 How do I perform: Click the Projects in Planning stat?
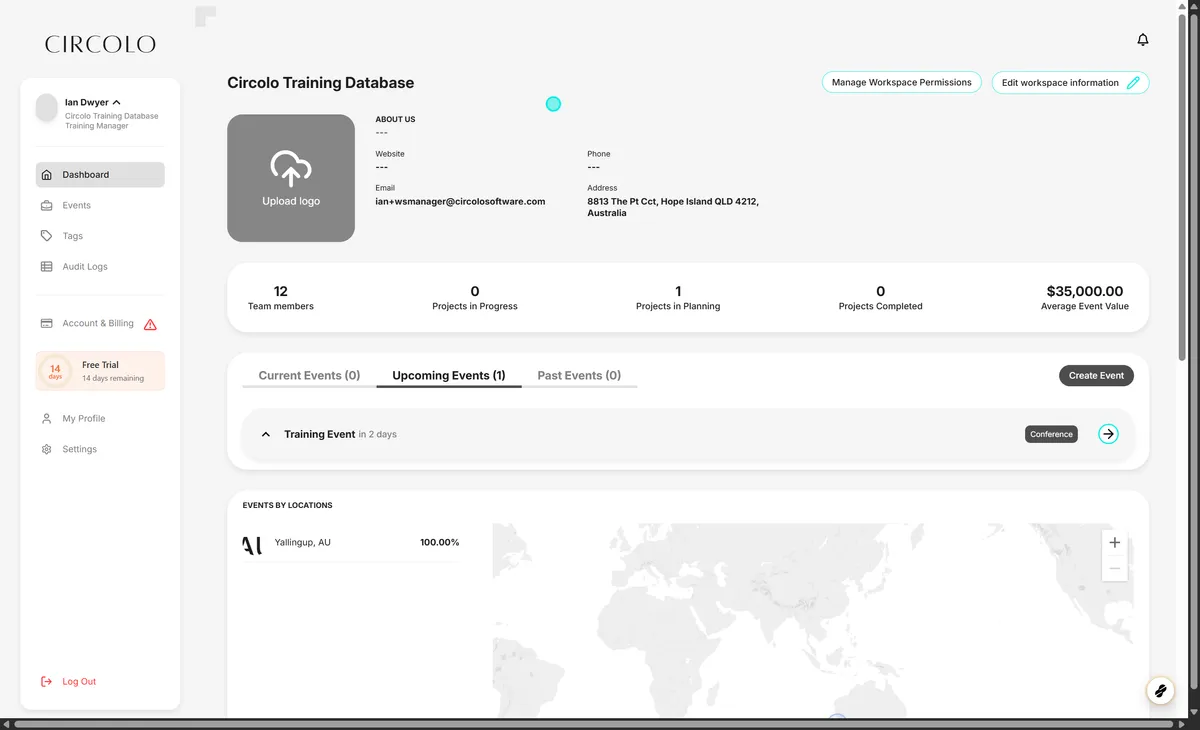click(x=678, y=298)
